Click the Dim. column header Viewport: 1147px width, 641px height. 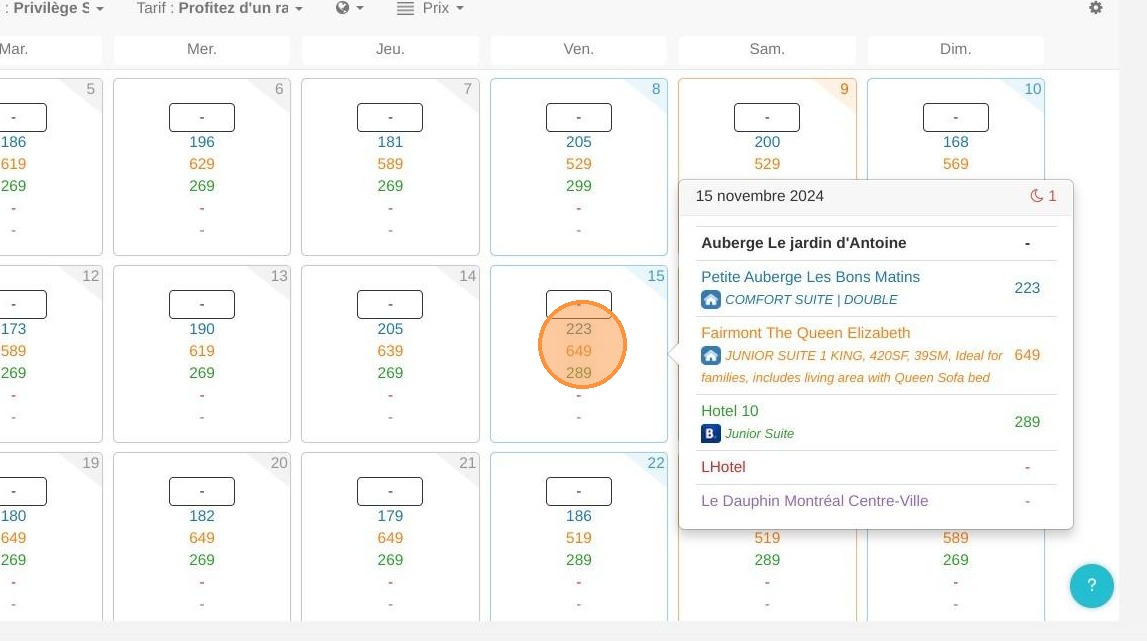pos(955,49)
